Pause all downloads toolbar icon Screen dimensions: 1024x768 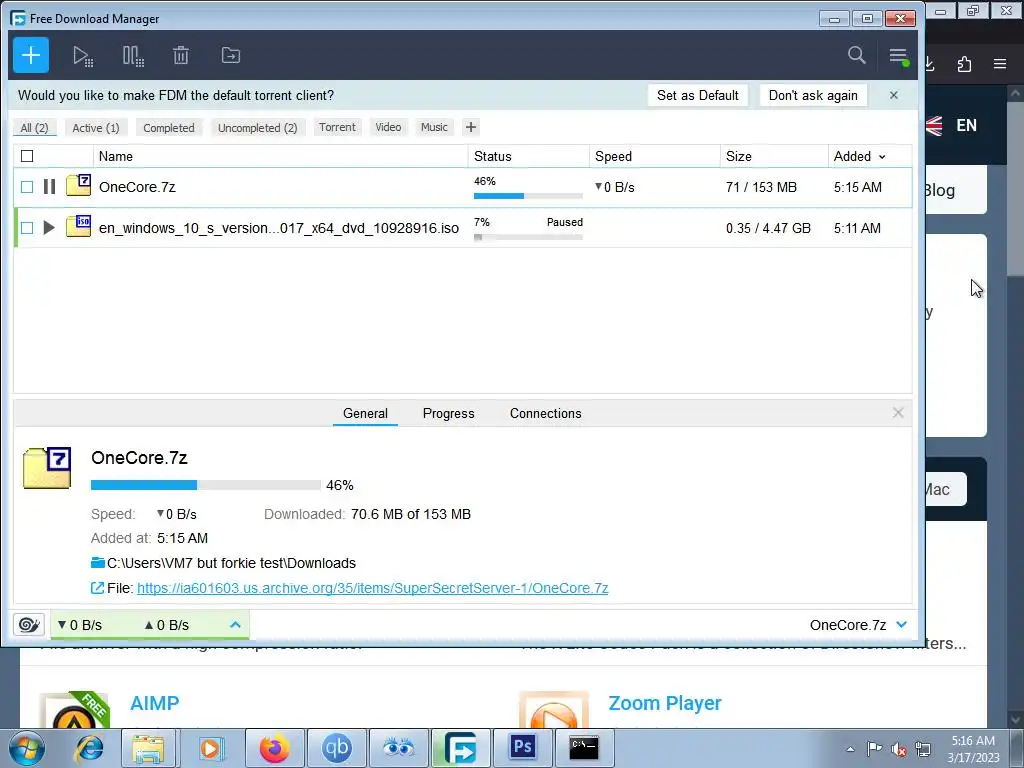[x=133, y=56]
